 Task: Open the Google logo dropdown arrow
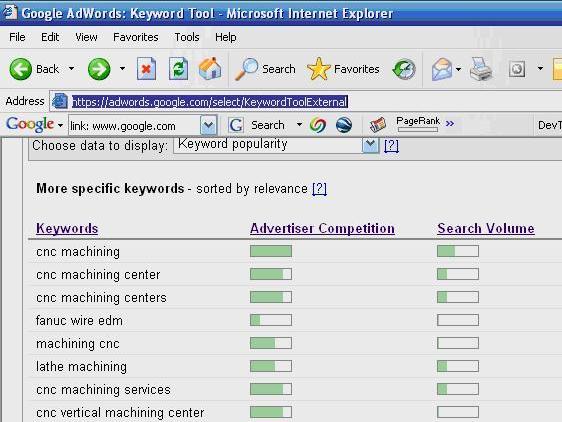(60, 125)
